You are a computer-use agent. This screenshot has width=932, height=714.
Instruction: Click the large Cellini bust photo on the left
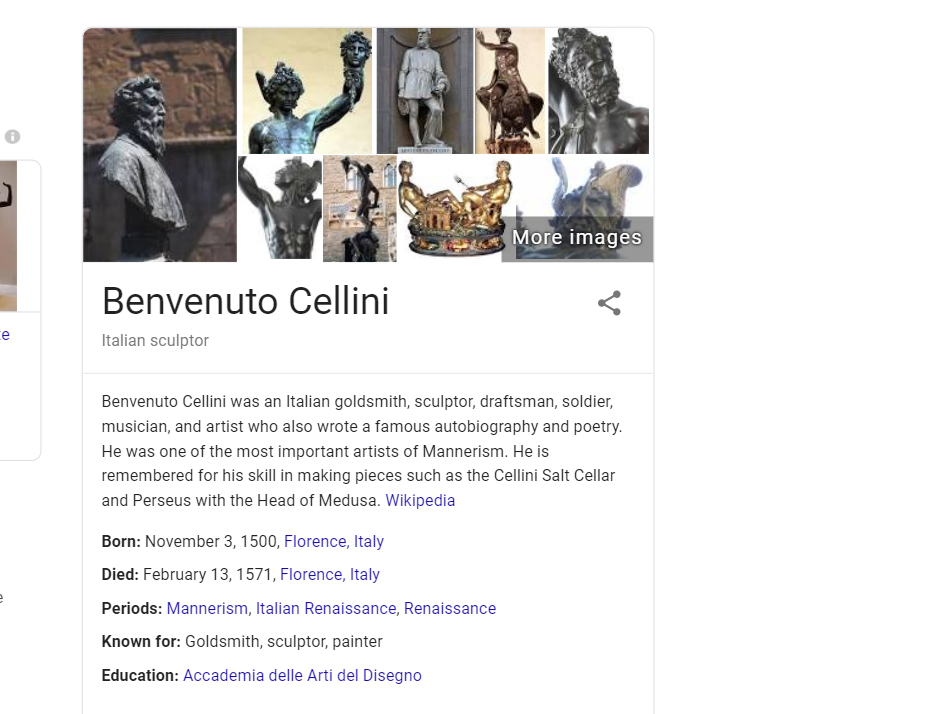160,145
